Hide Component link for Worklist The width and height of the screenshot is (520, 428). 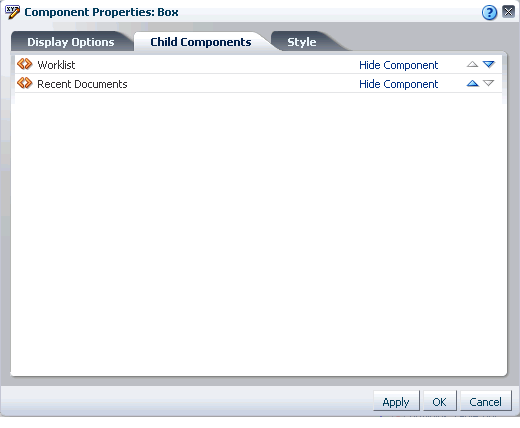pos(398,65)
